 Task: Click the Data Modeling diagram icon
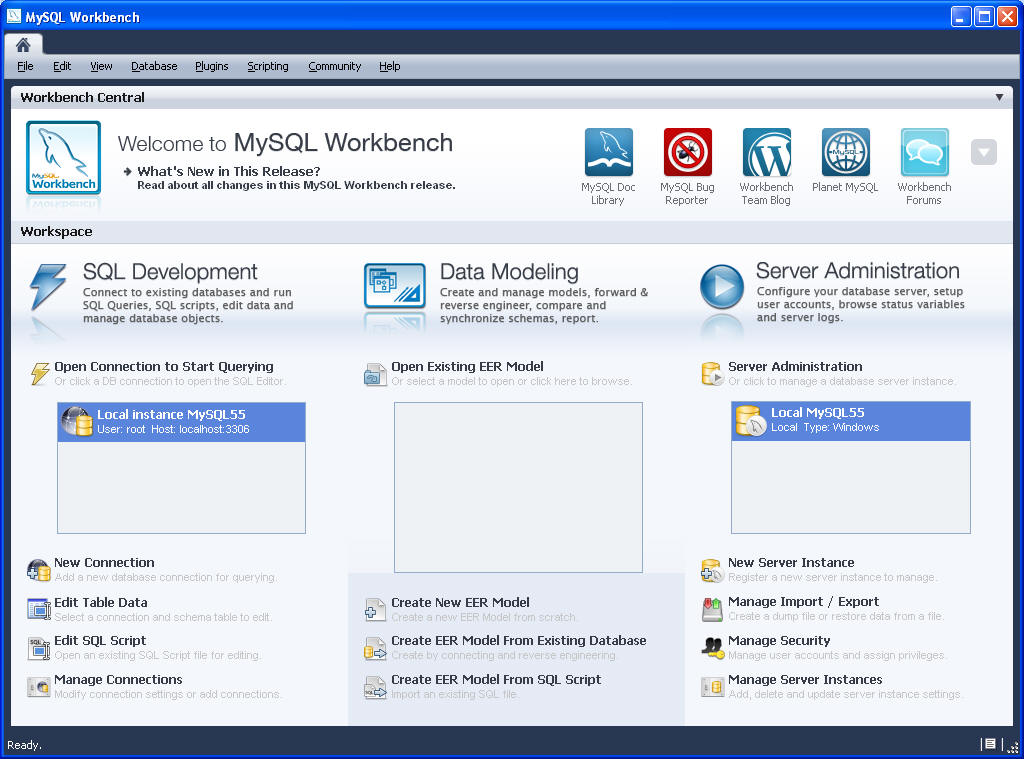tap(395, 285)
